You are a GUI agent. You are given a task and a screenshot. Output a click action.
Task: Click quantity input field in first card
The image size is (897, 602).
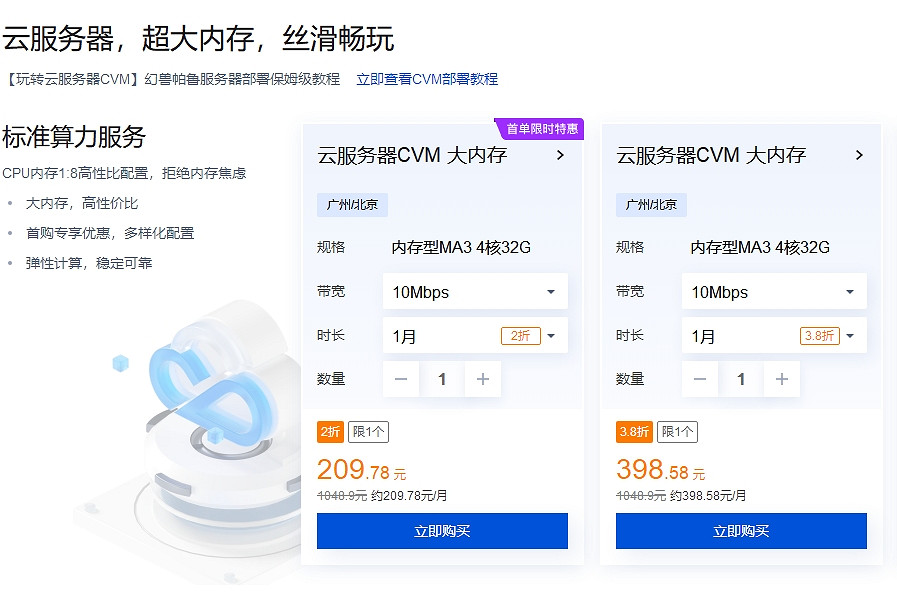(x=442, y=379)
